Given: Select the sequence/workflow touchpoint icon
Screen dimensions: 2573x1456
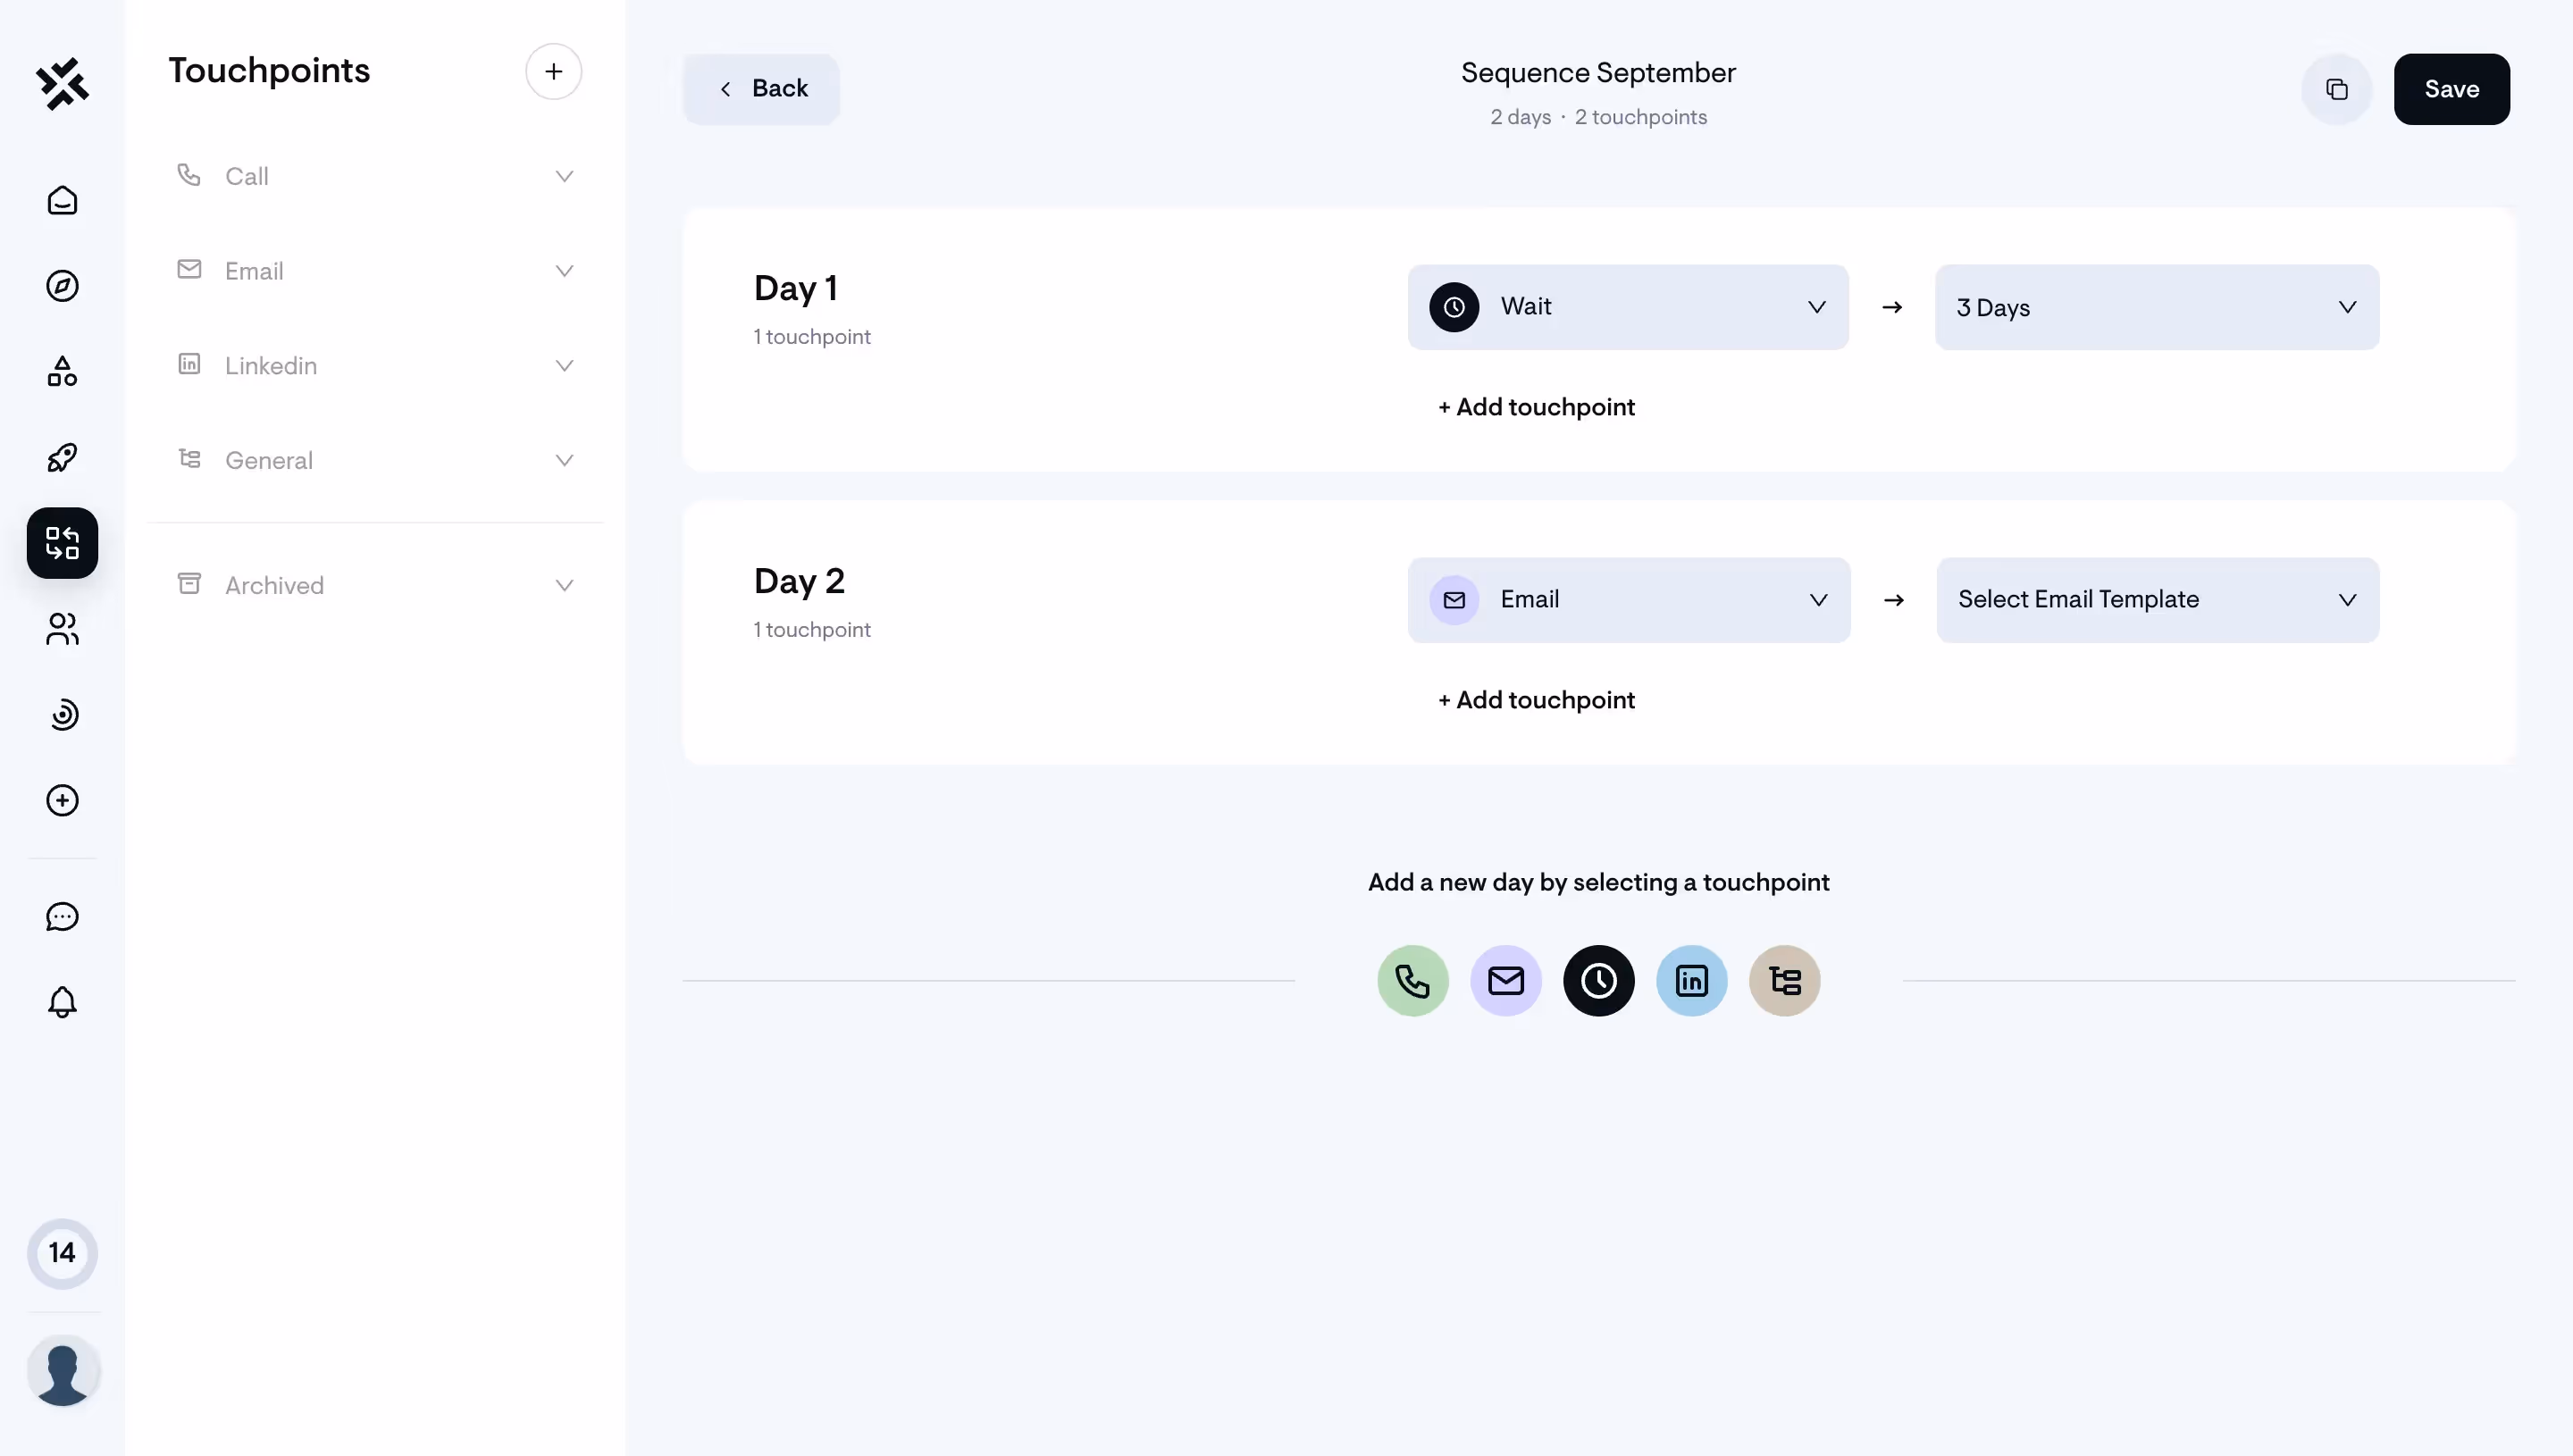Looking at the screenshot, I should tap(1785, 981).
